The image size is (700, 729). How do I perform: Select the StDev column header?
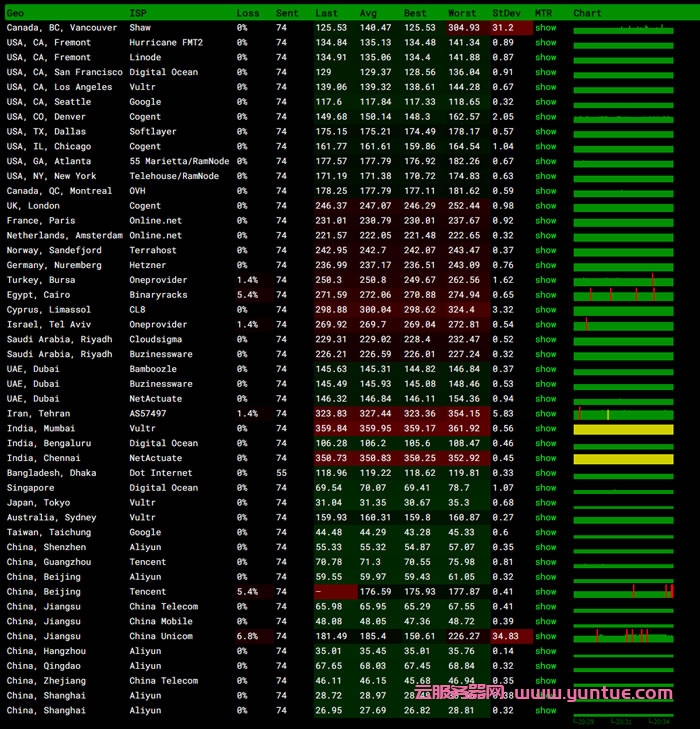tap(505, 13)
